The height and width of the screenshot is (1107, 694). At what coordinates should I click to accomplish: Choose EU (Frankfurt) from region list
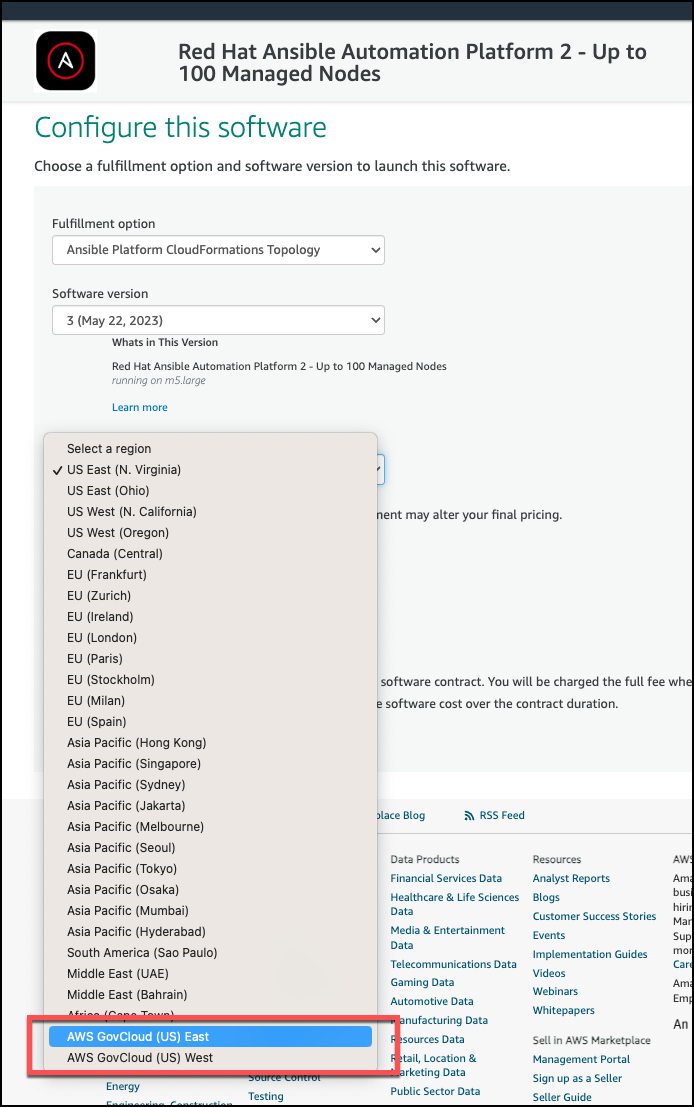(210, 575)
